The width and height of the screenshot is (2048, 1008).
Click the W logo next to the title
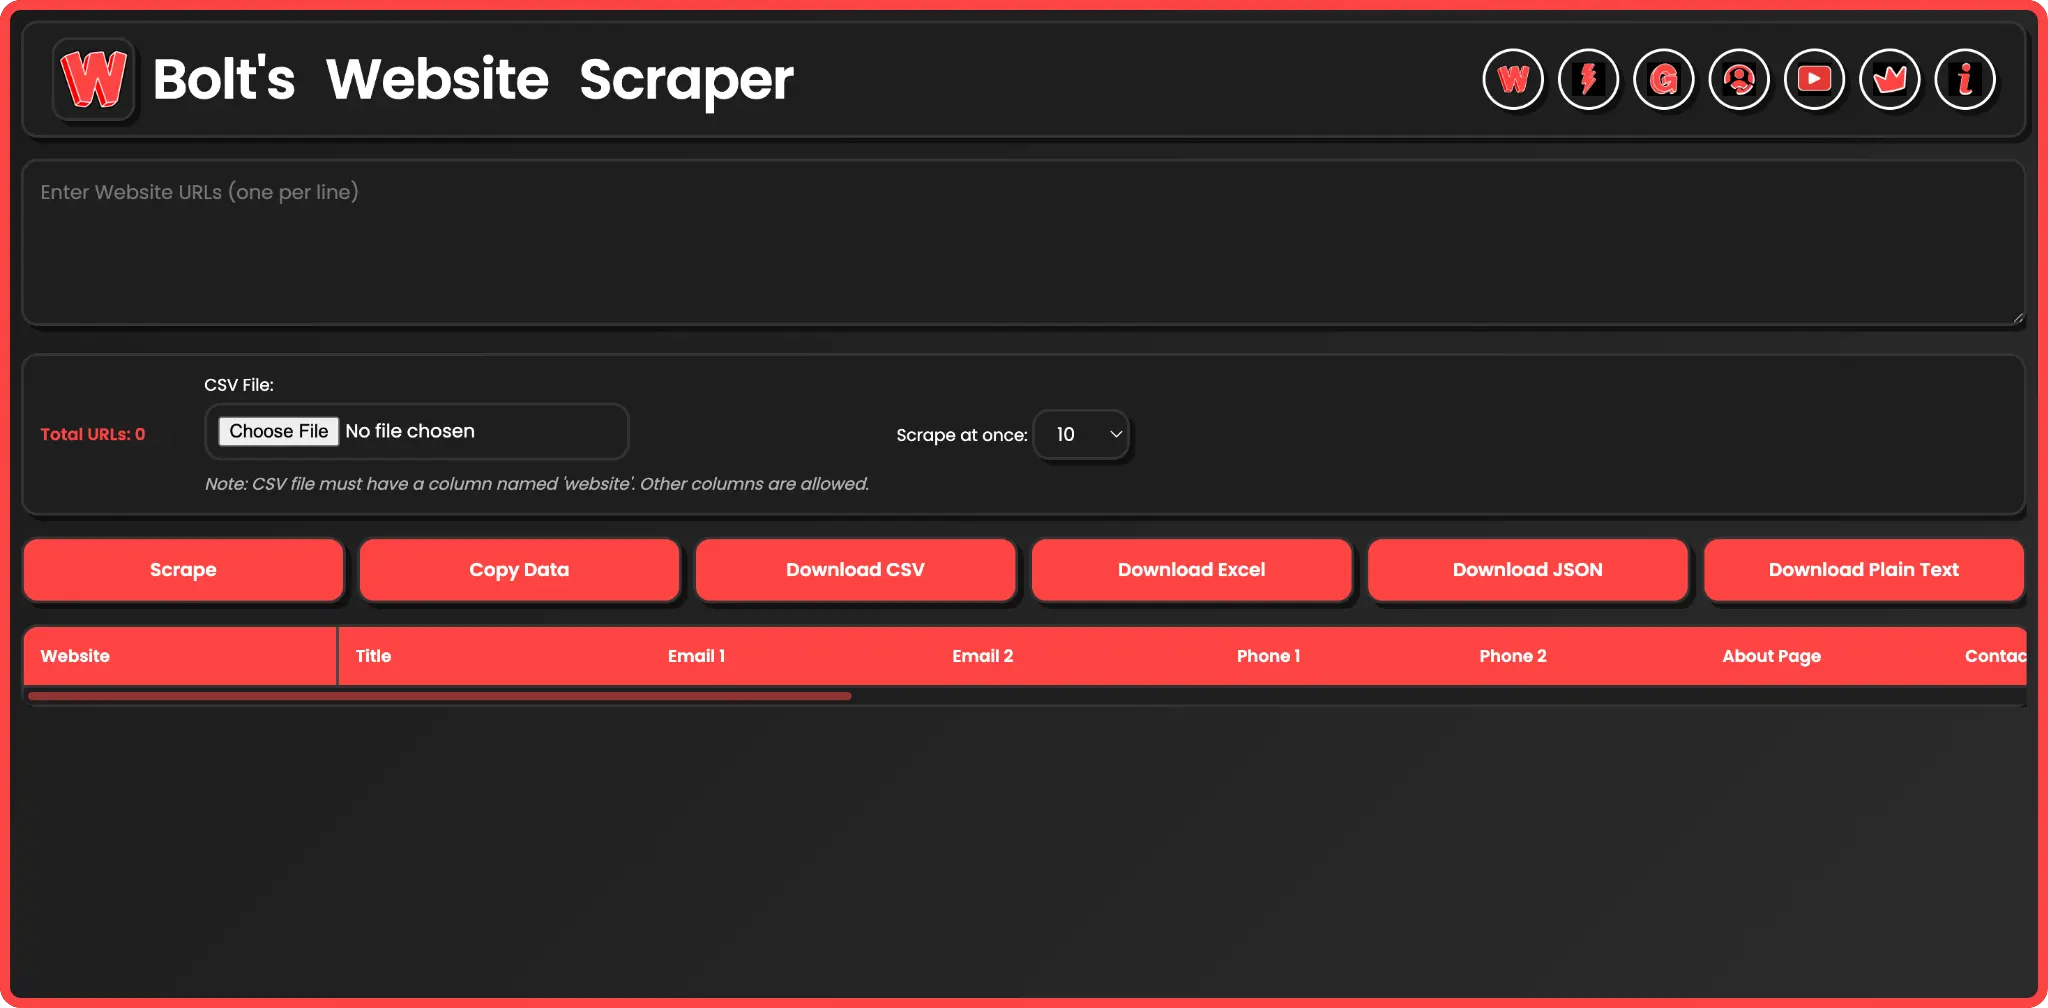(93, 80)
